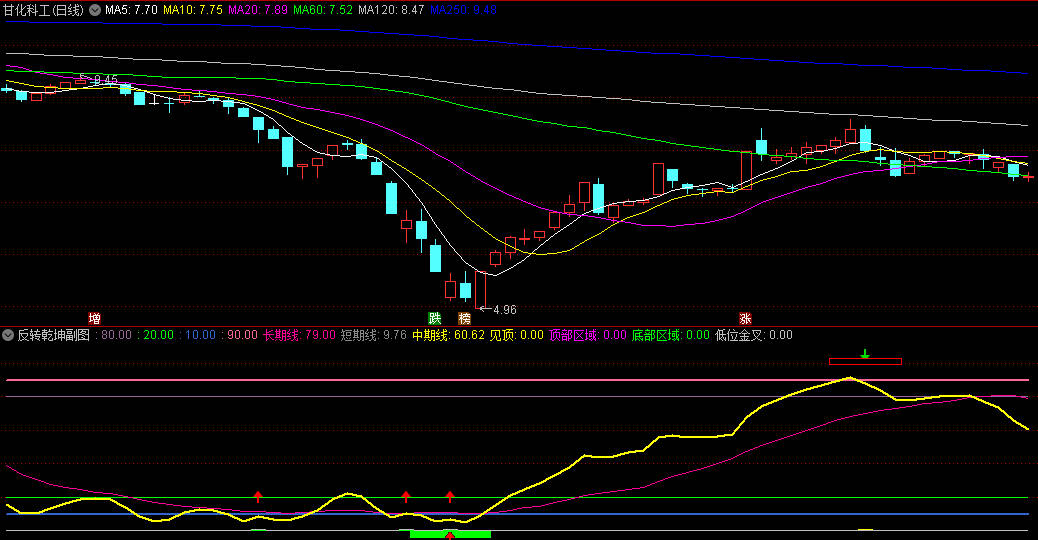Click the orange 榜 event marker
Screen dimensions: 1038x540
point(464,318)
